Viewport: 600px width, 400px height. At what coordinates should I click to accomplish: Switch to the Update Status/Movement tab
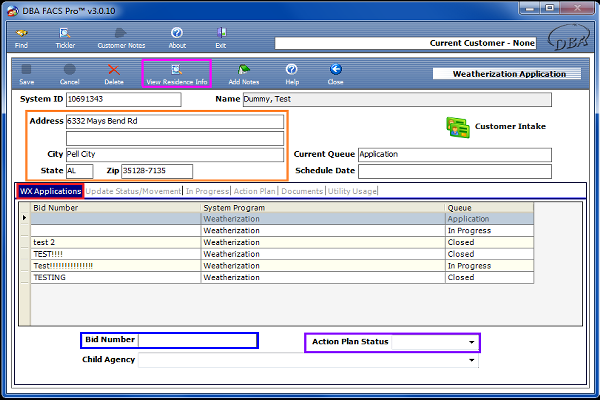click(x=133, y=191)
